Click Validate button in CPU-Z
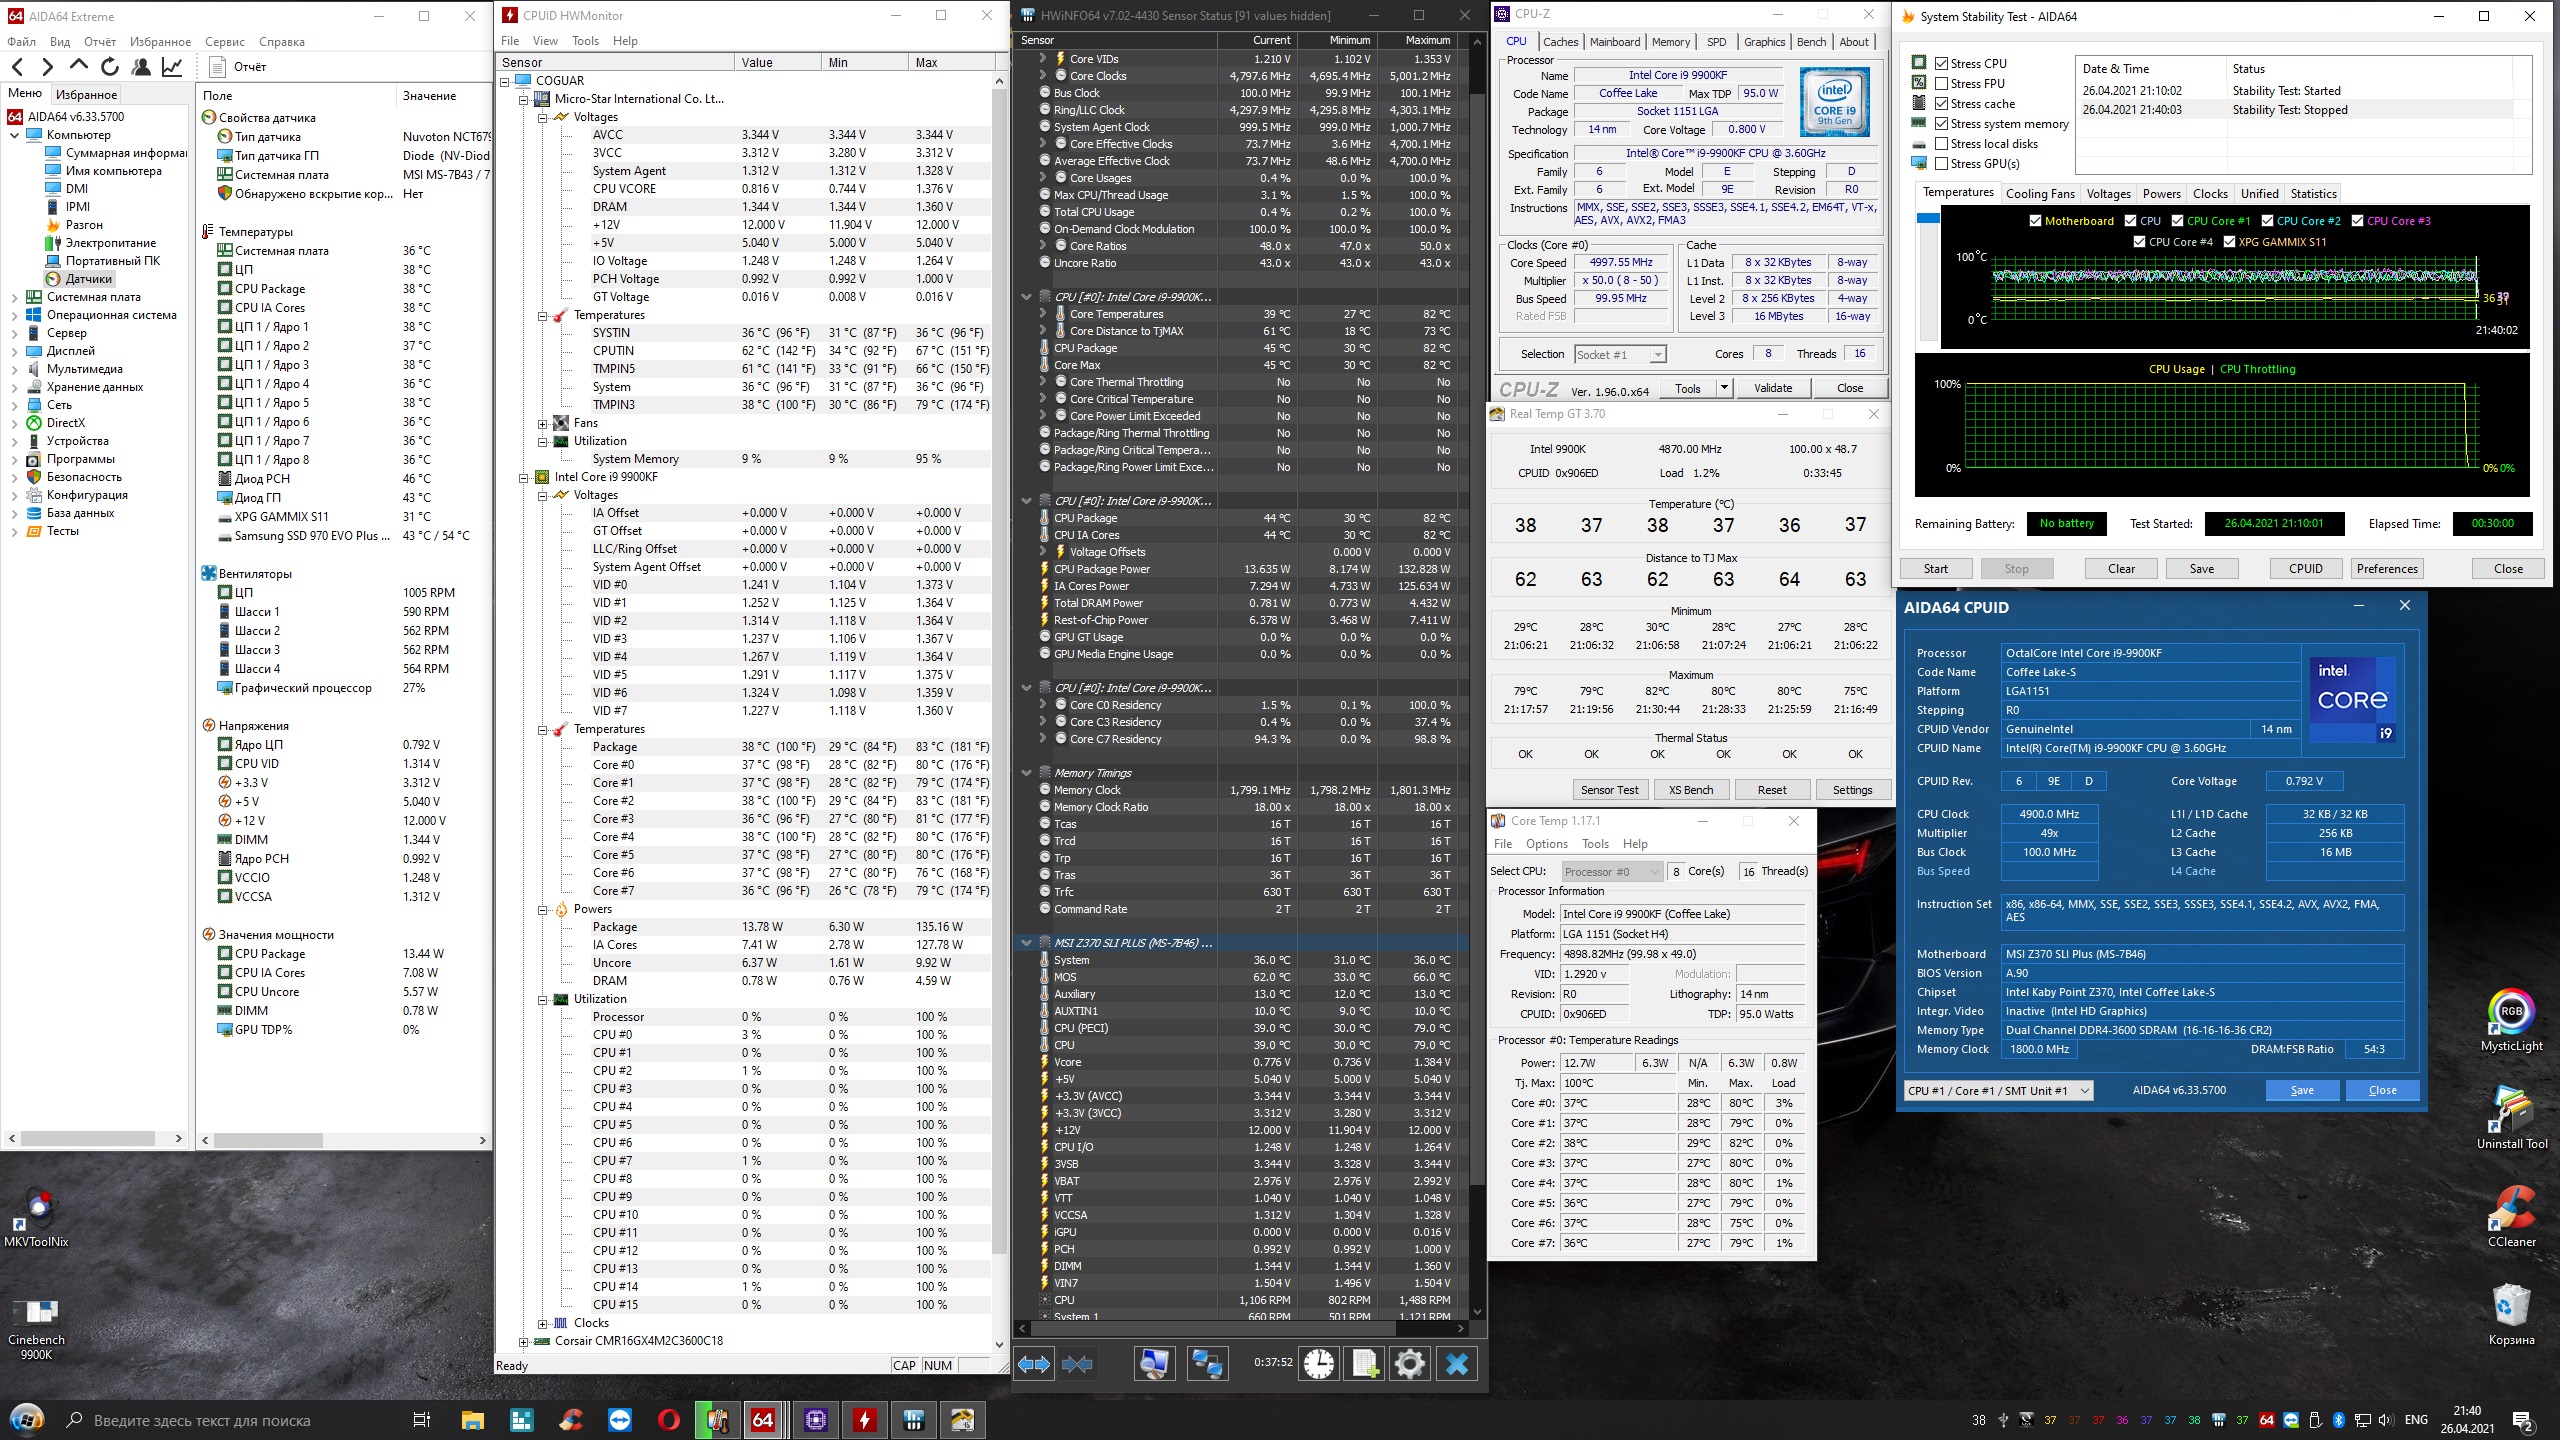Screen dimensions: 2560x1440 pyautogui.click(x=1772, y=389)
